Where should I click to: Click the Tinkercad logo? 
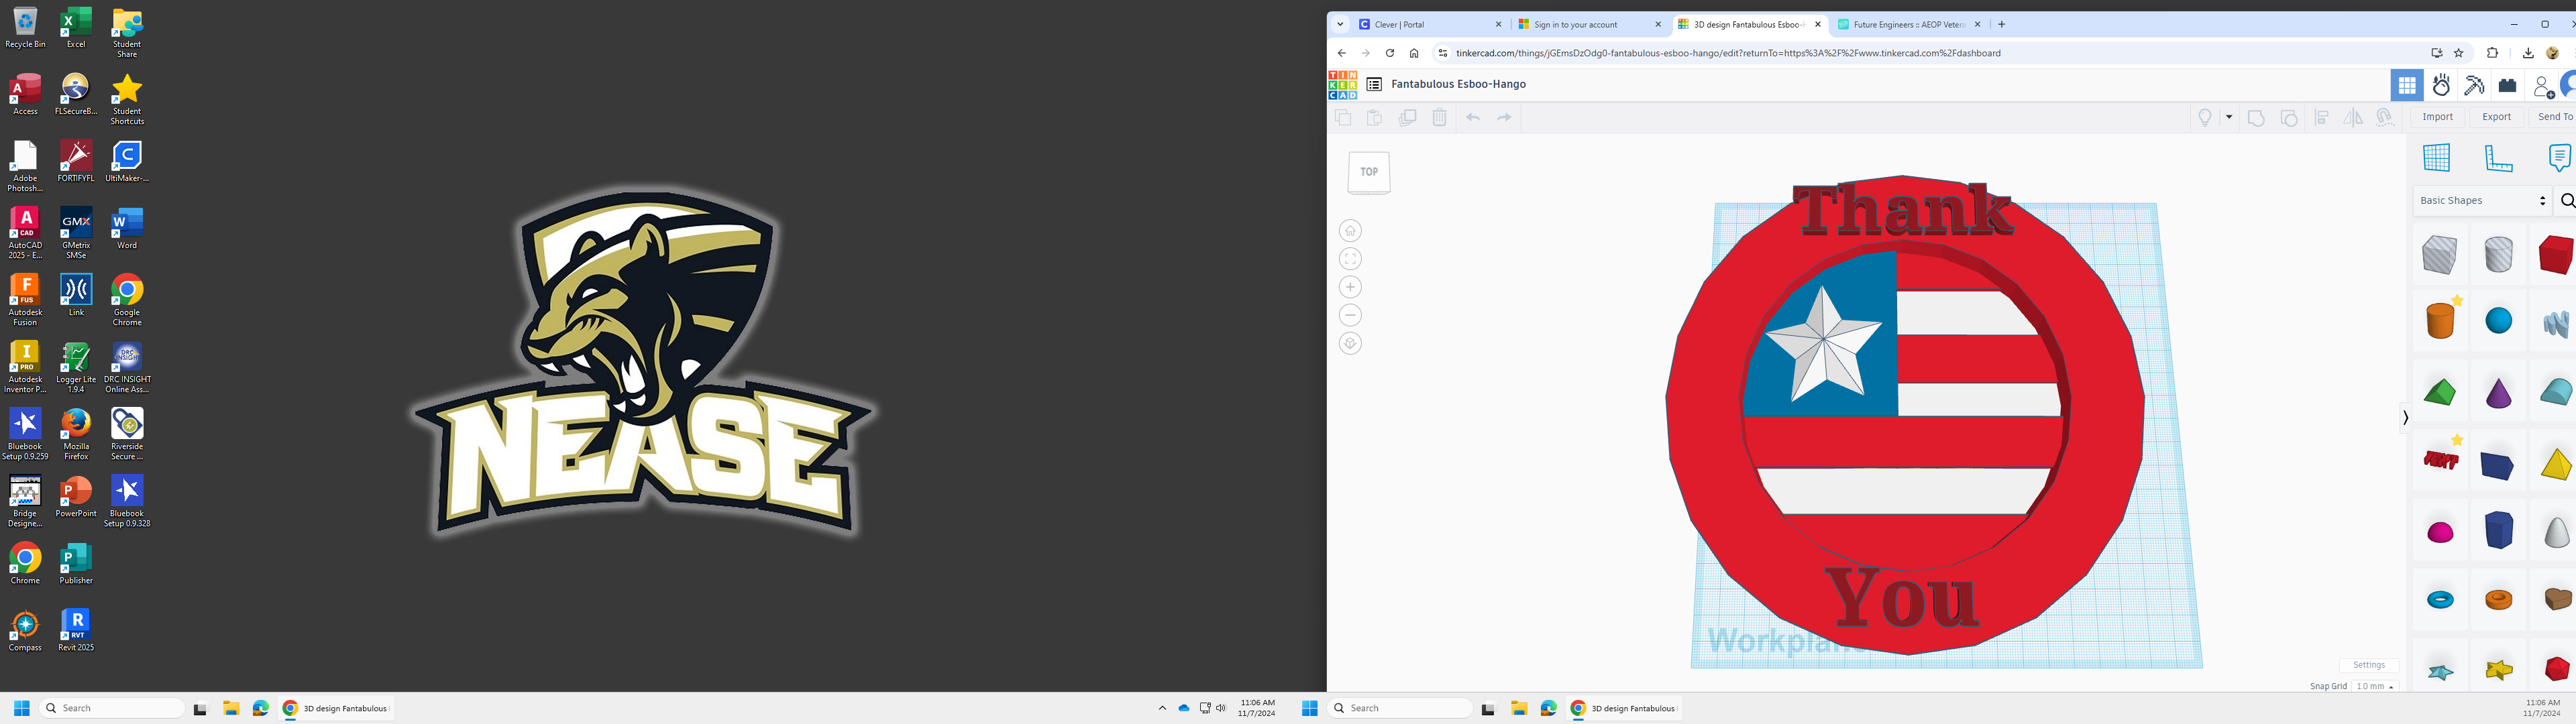[x=1342, y=85]
